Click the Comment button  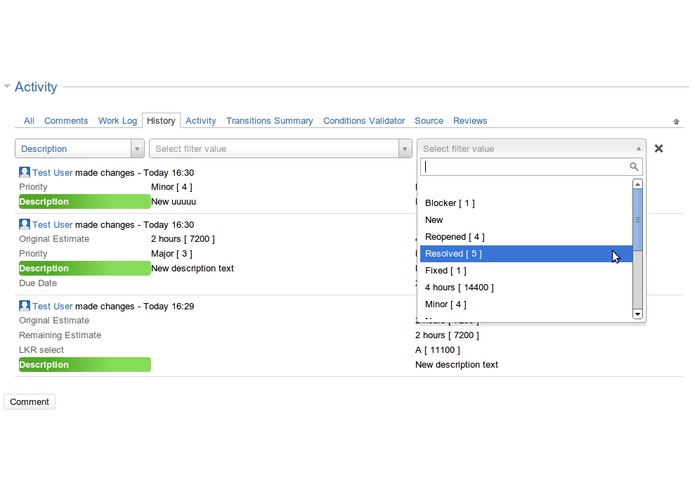[29, 402]
